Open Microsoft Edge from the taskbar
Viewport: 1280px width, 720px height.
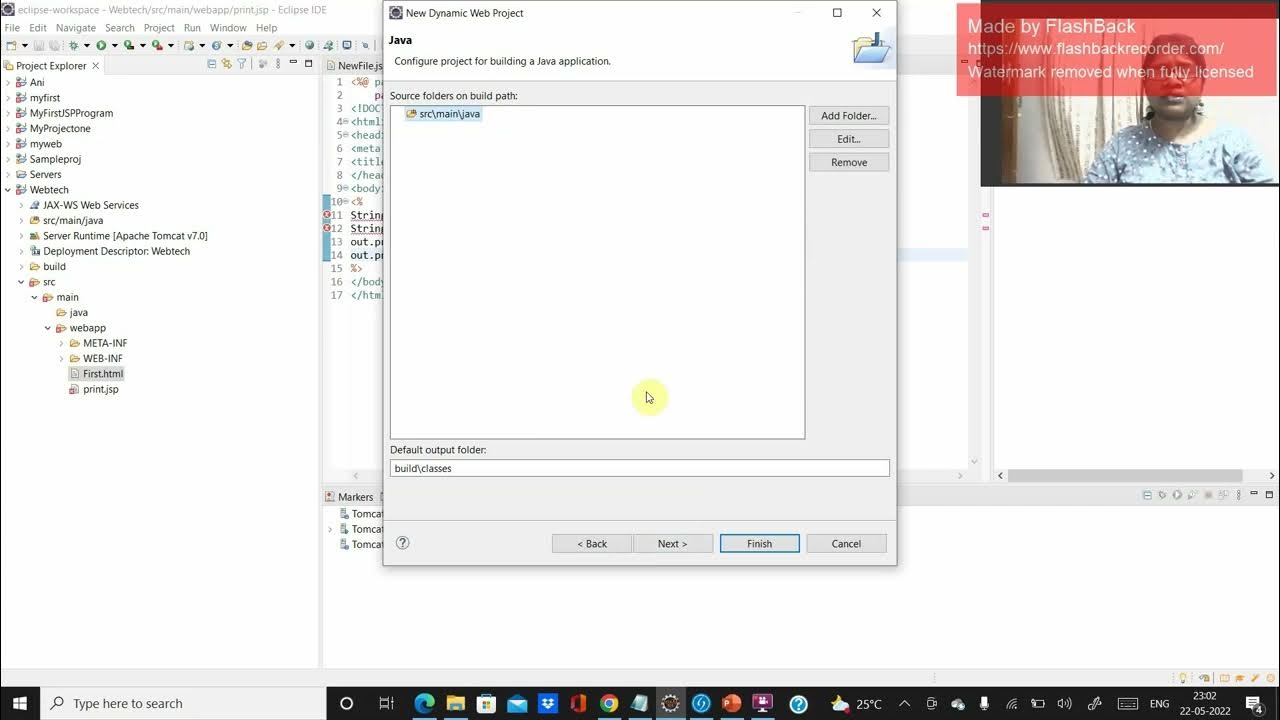point(424,703)
